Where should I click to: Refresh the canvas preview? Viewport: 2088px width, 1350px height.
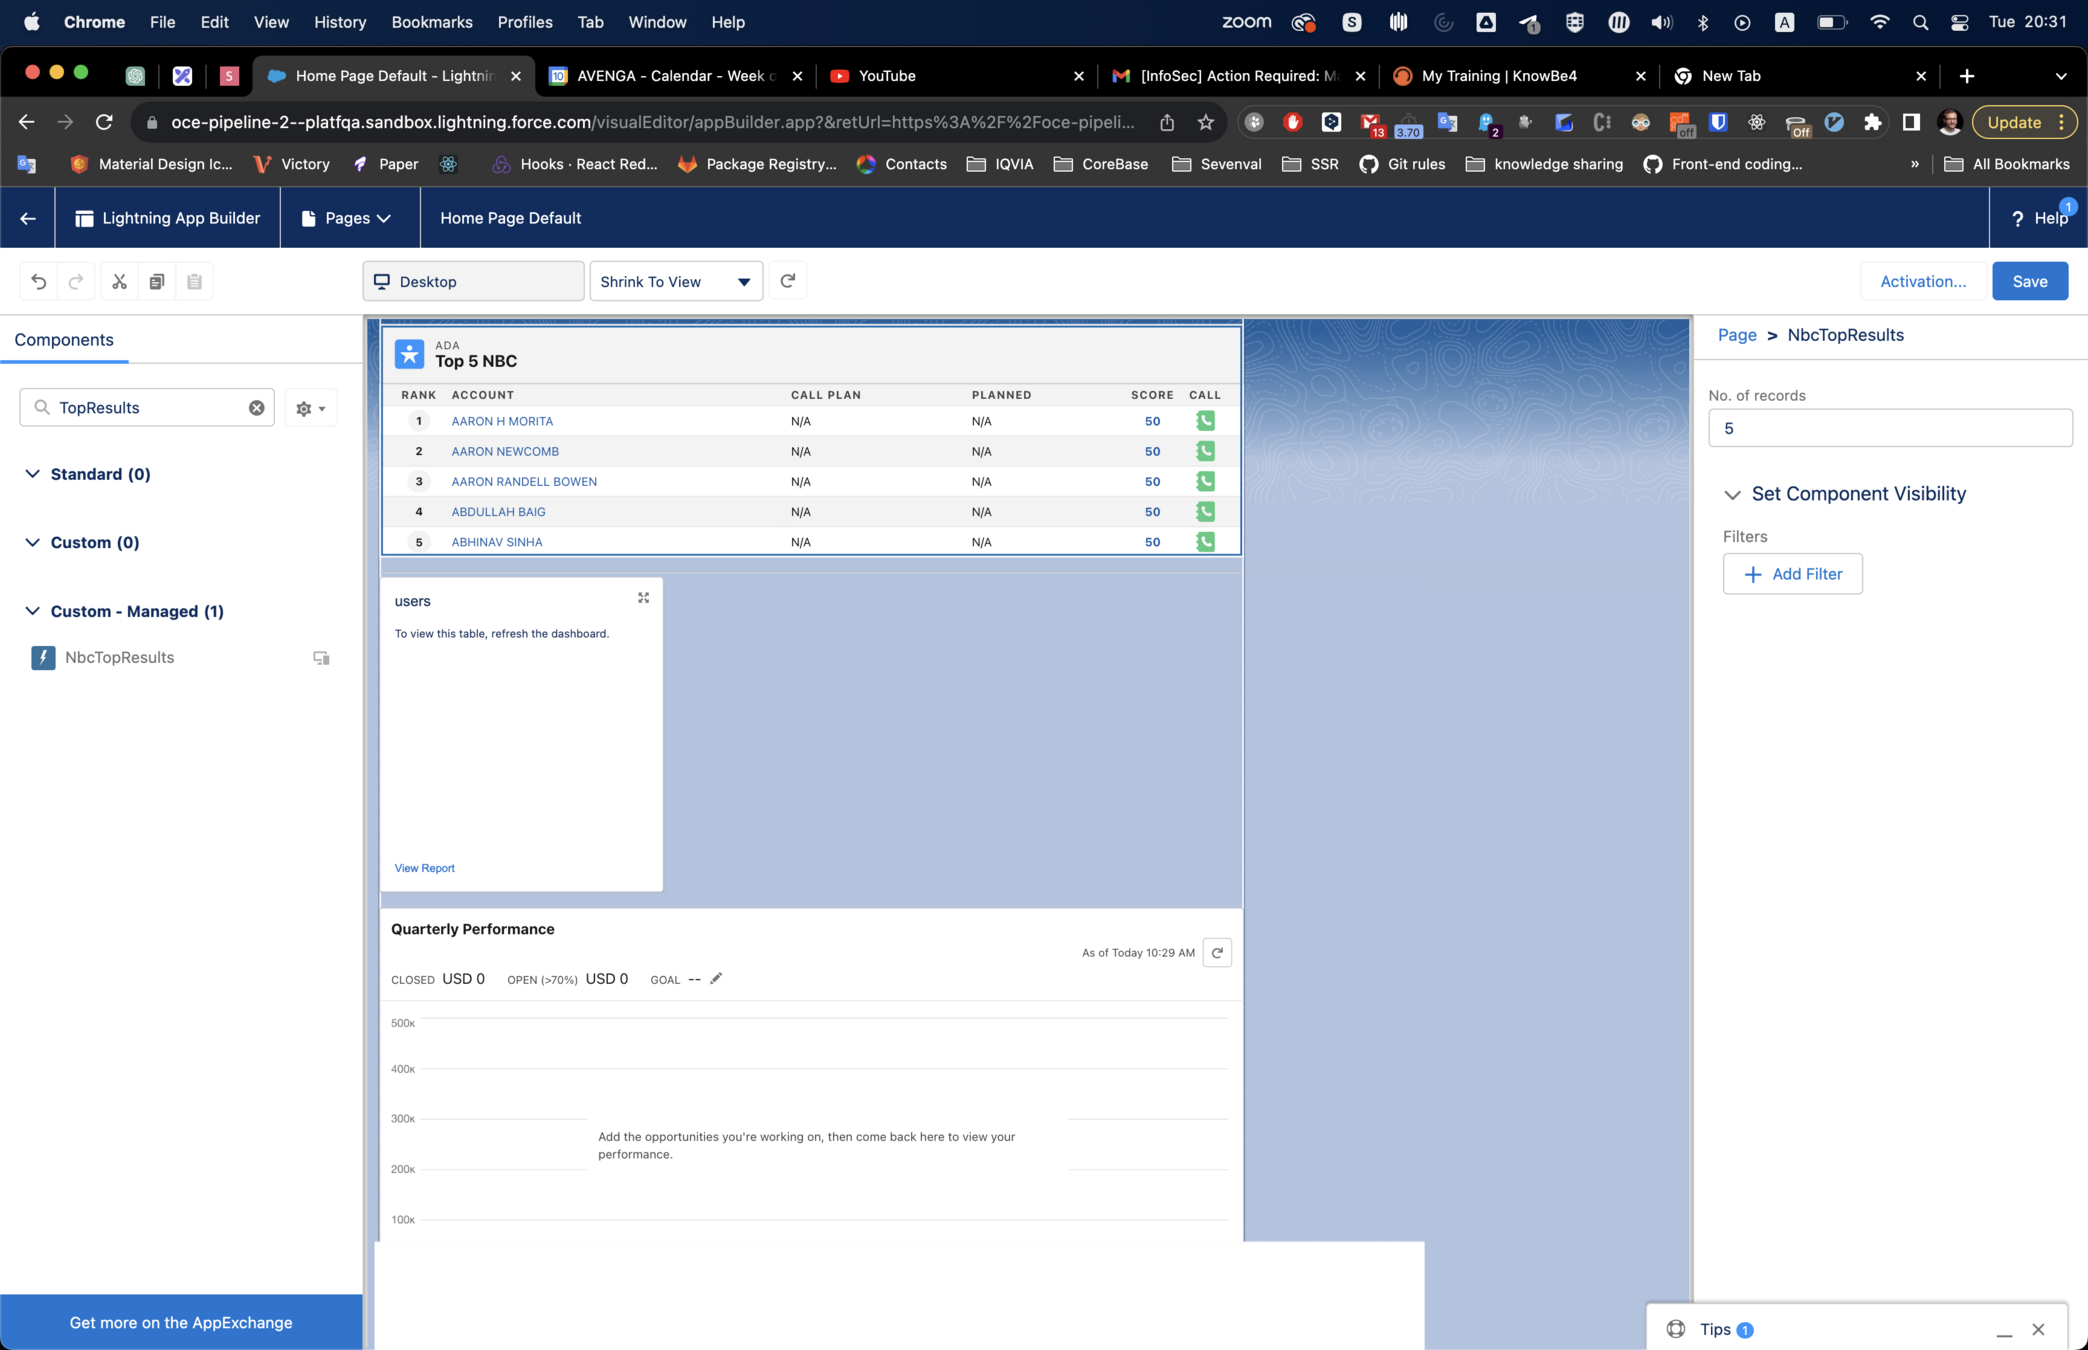[788, 281]
